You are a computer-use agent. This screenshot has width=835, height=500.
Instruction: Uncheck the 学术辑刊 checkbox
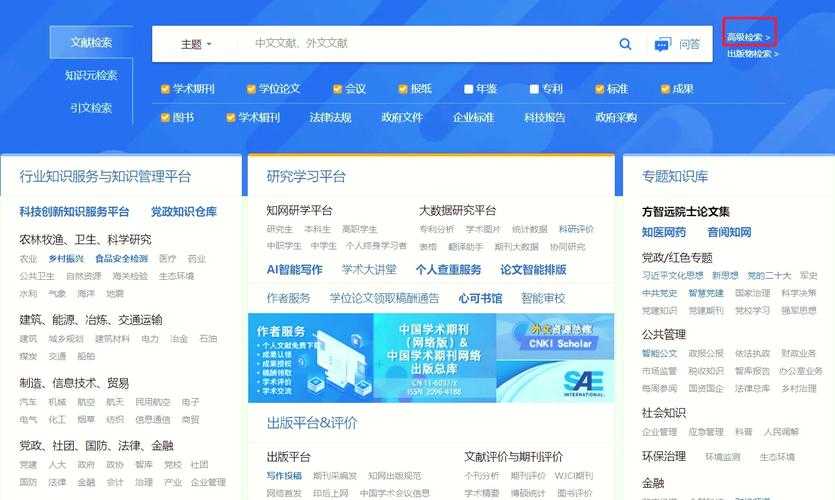[x=231, y=117]
